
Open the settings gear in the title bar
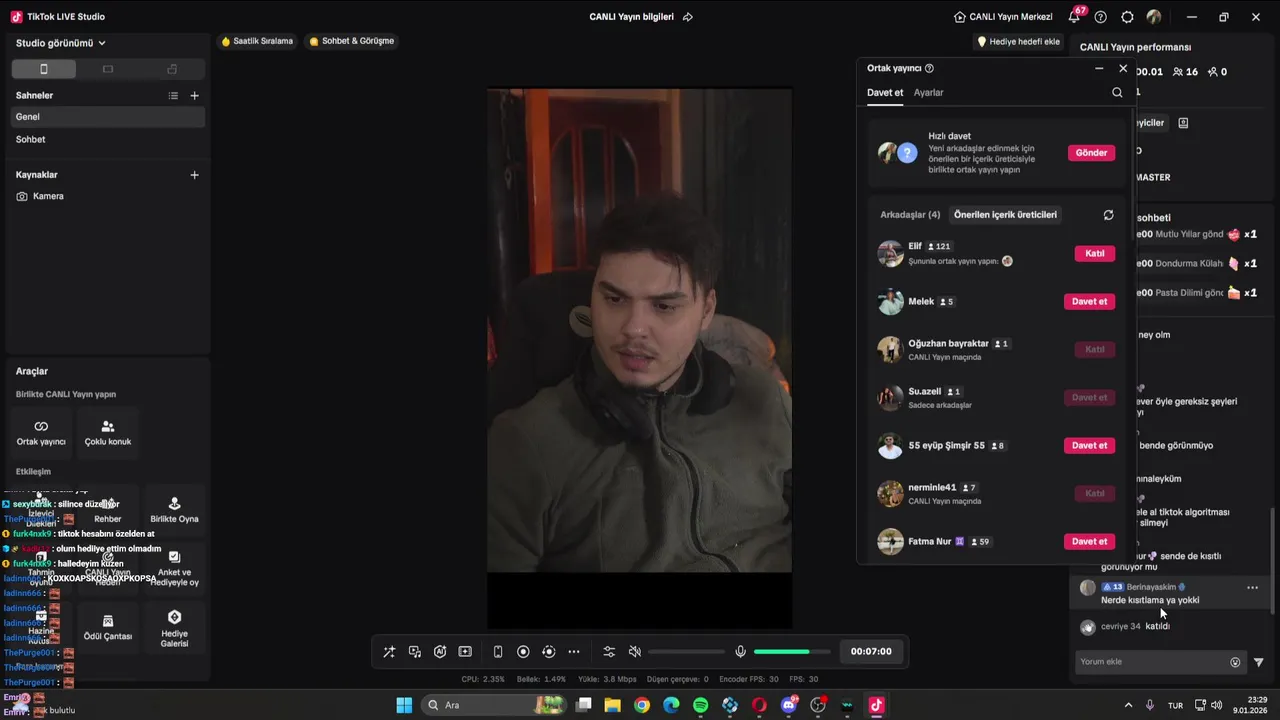[1127, 17]
